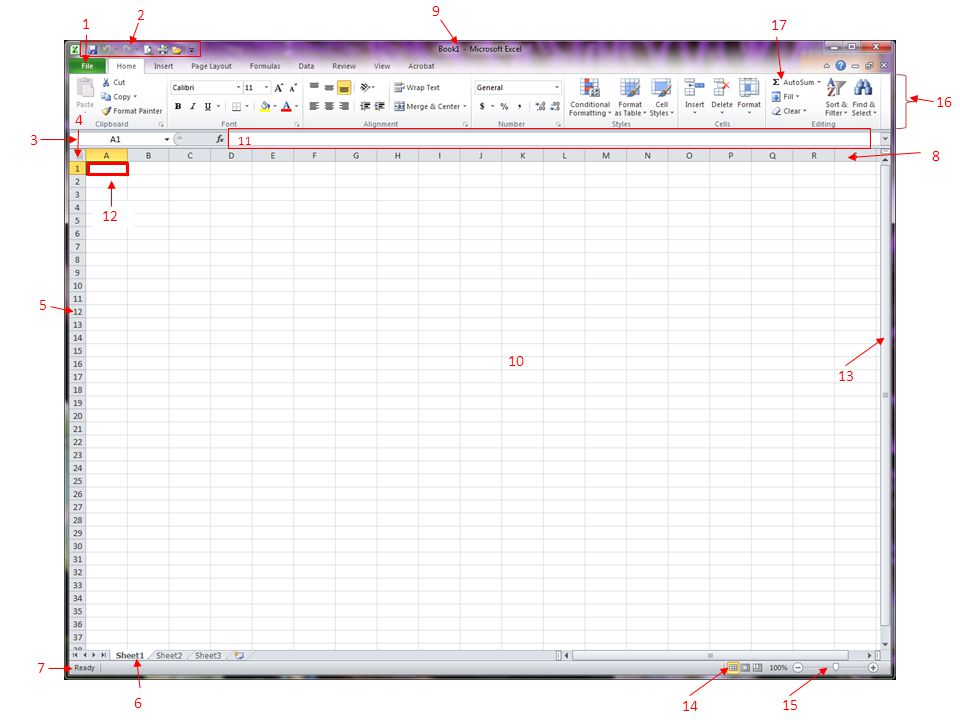Align text right
Viewport: 960px width, 720px height.
(x=344, y=107)
